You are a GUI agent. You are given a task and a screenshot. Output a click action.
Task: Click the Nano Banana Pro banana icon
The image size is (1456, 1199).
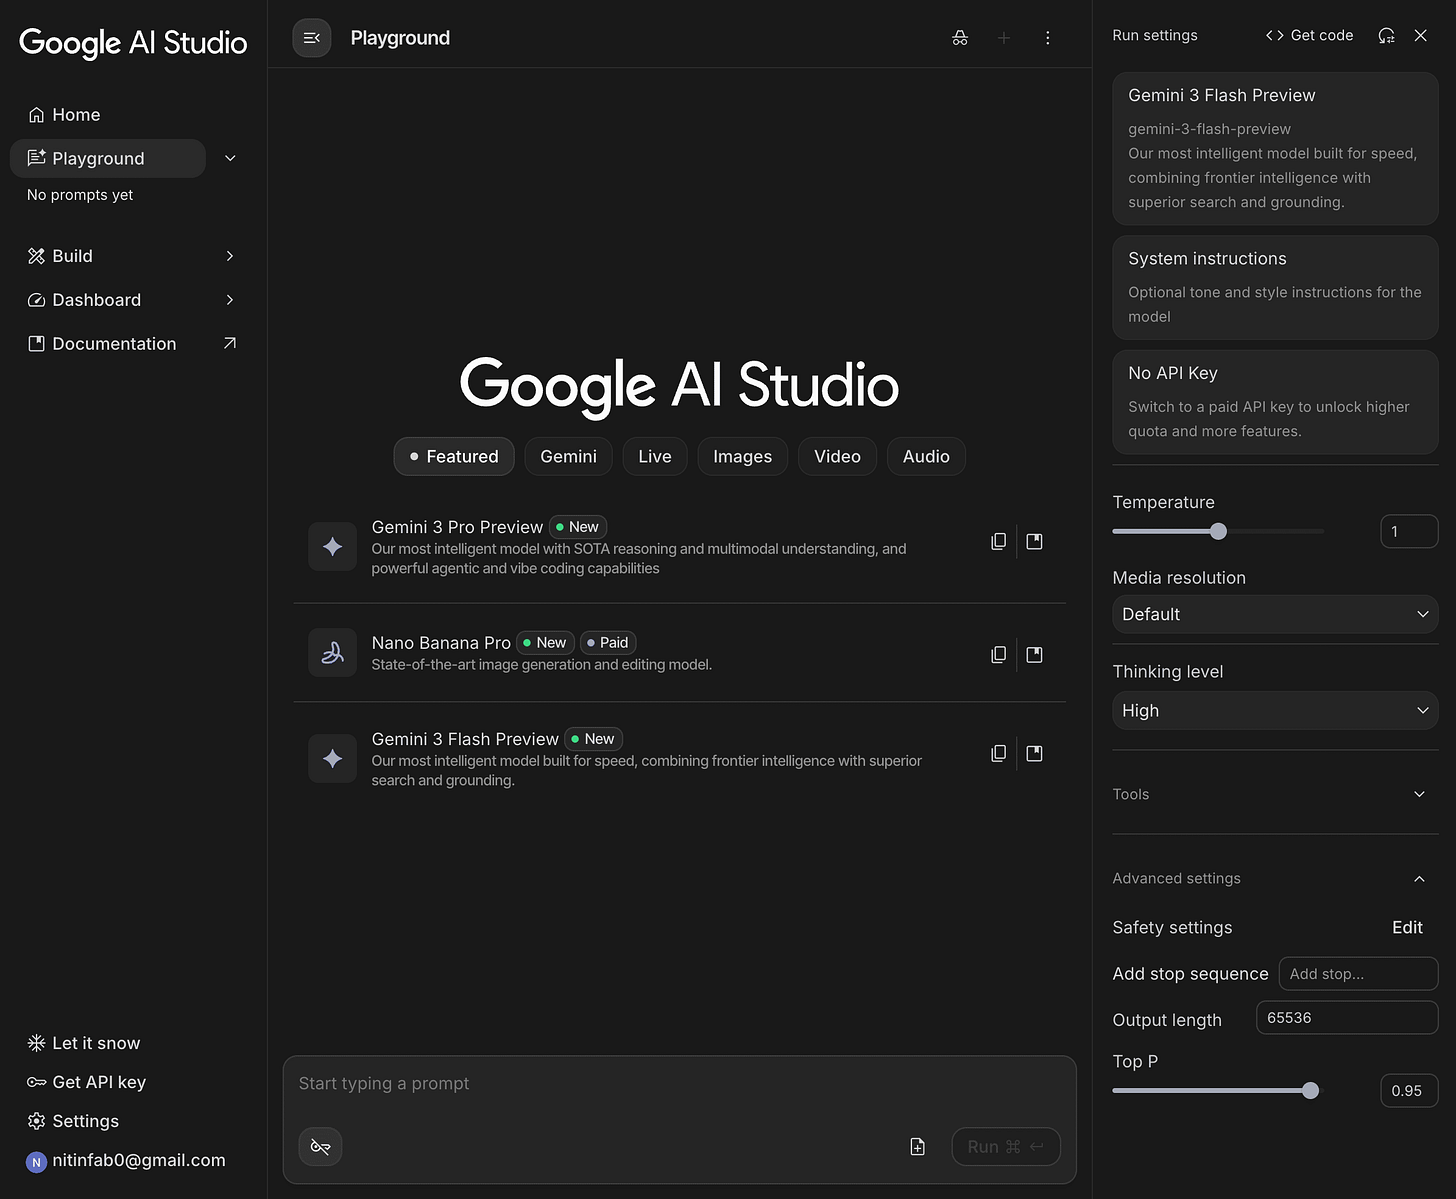point(332,652)
